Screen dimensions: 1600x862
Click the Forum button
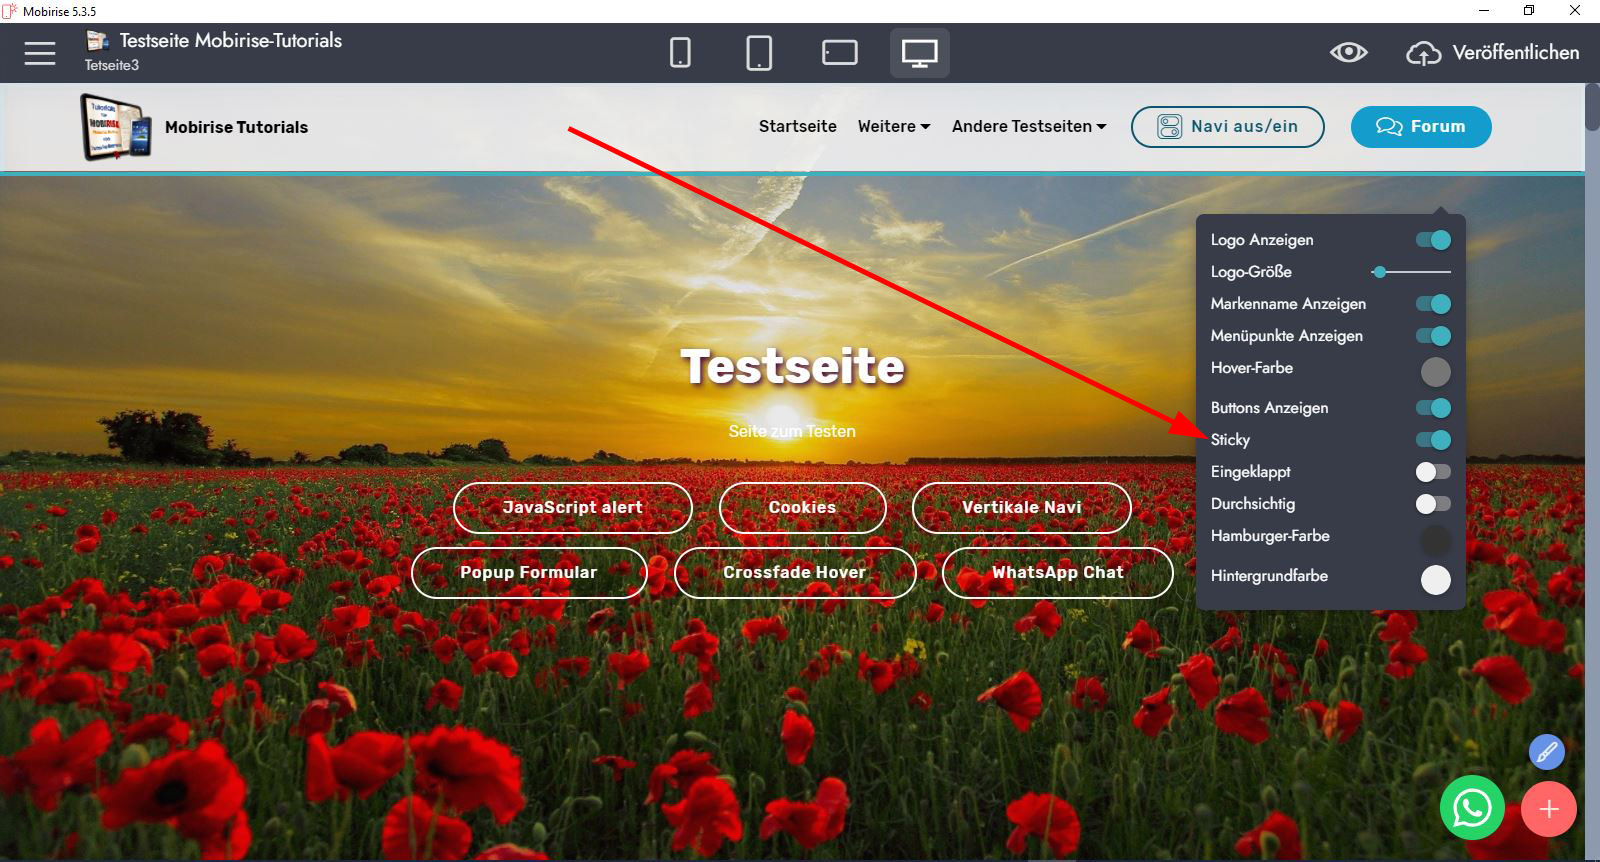coord(1420,127)
